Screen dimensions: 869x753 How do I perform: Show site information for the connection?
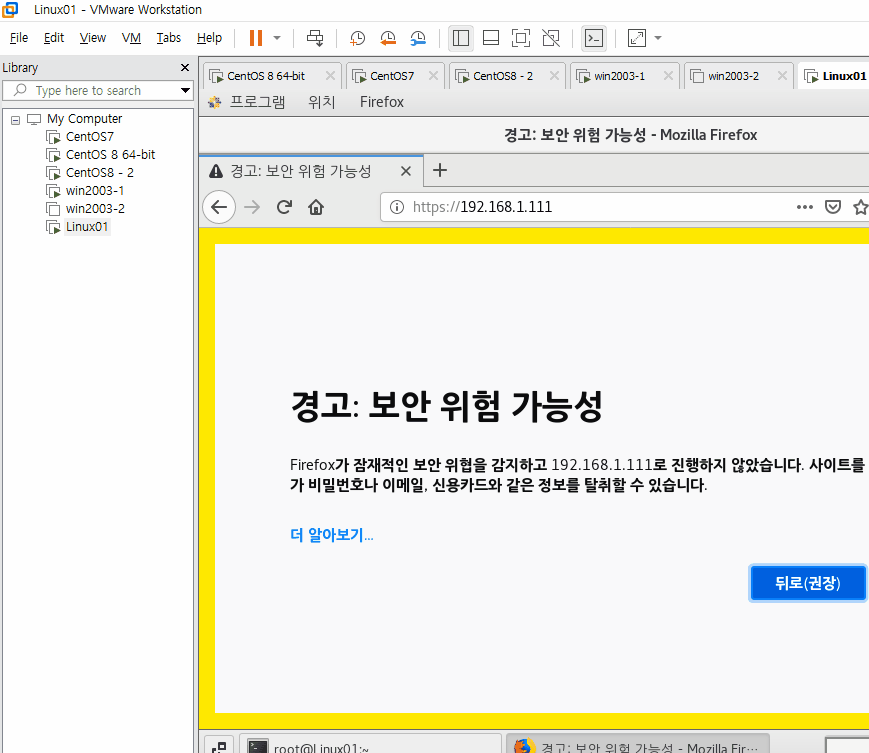(397, 207)
